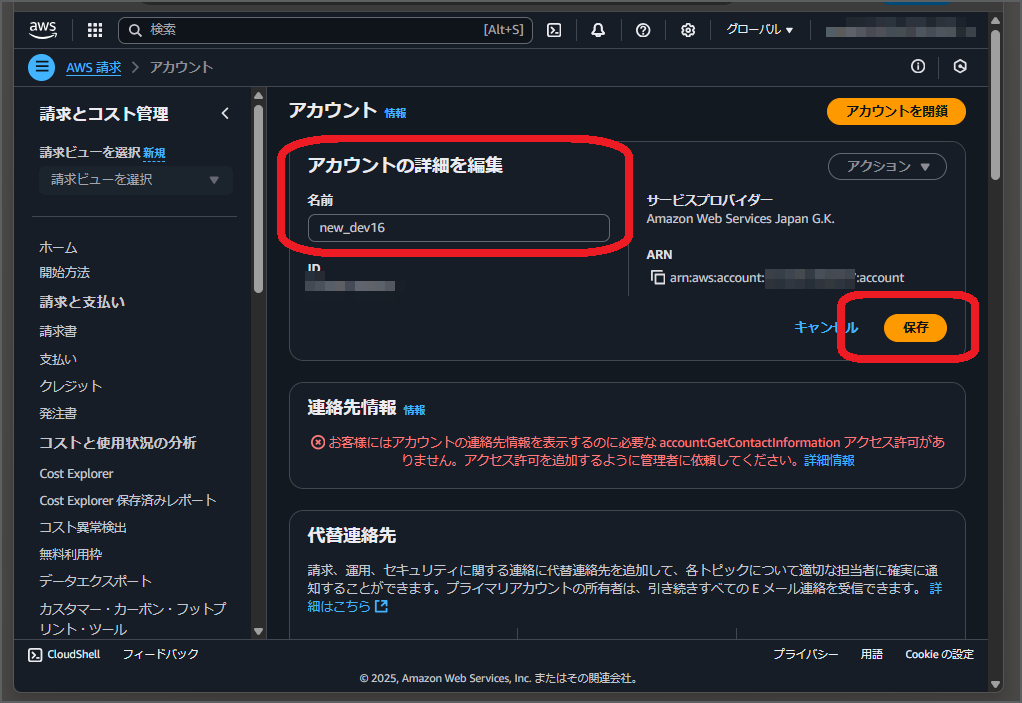Viewport: 1022px width, 703px height.
Task: Click the アカウントを閉鎖 button
Action: pos(895,112)
